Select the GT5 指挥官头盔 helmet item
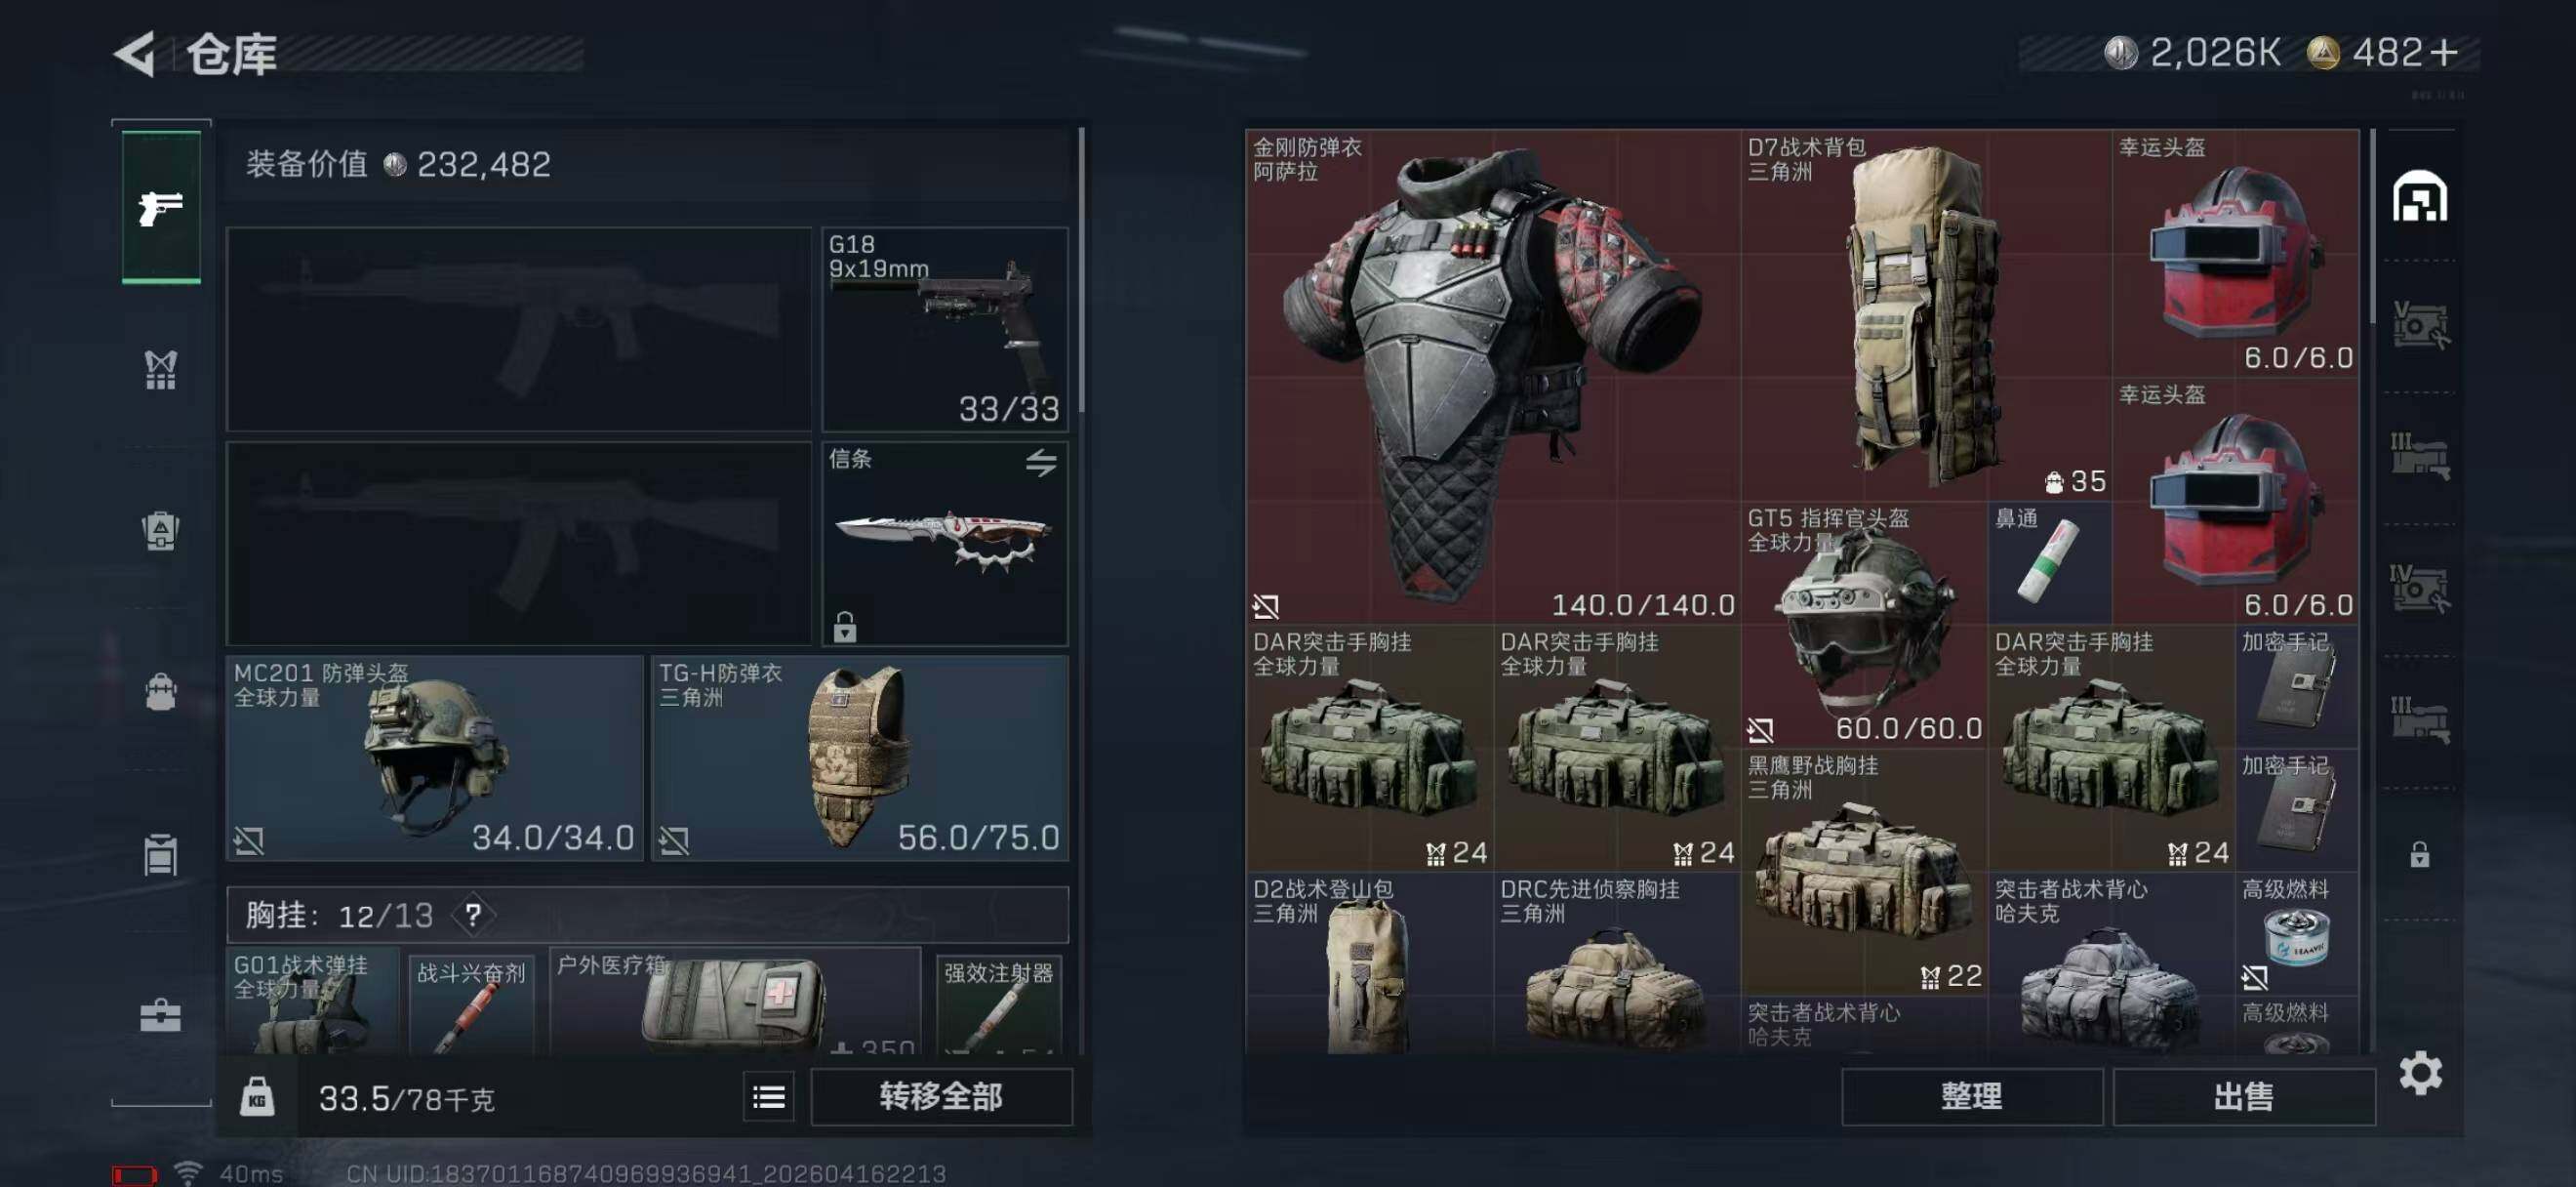 tap(1864, 624)
